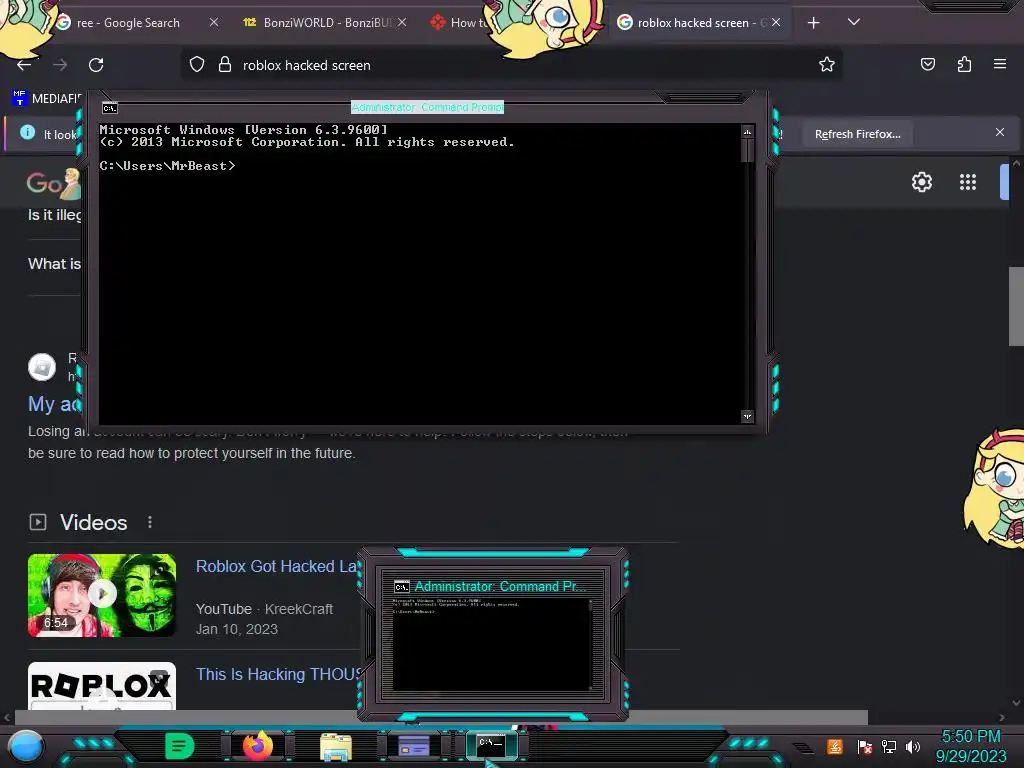Viewport: 1024px width, 768px height.
Task: Go back to the previous page in Firefox
Action: (x=24, y=65)
